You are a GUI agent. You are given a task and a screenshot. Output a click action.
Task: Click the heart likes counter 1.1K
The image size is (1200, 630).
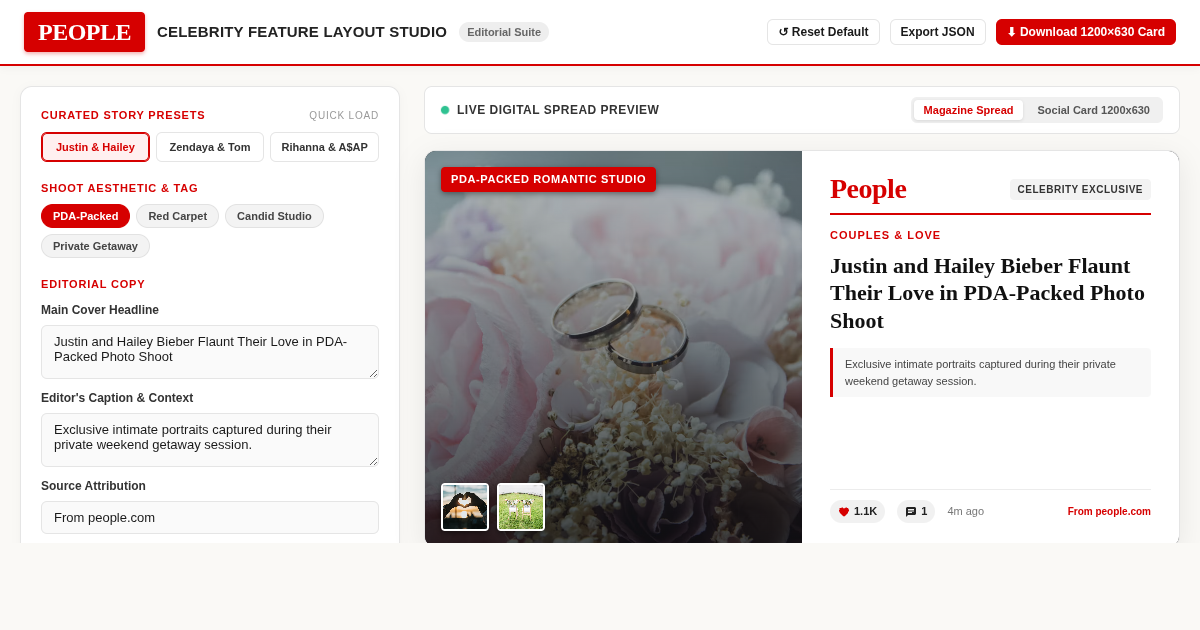click(x=857, y=511)
